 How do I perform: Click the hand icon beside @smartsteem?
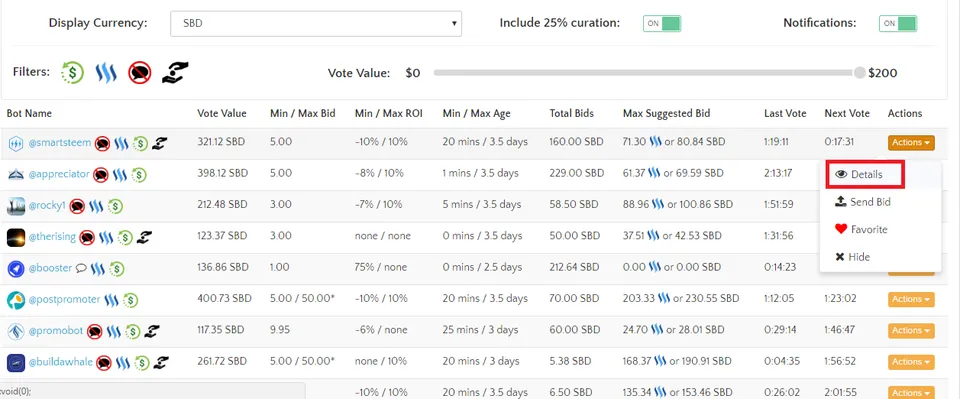pyautogui.click(x=159, y=143)
